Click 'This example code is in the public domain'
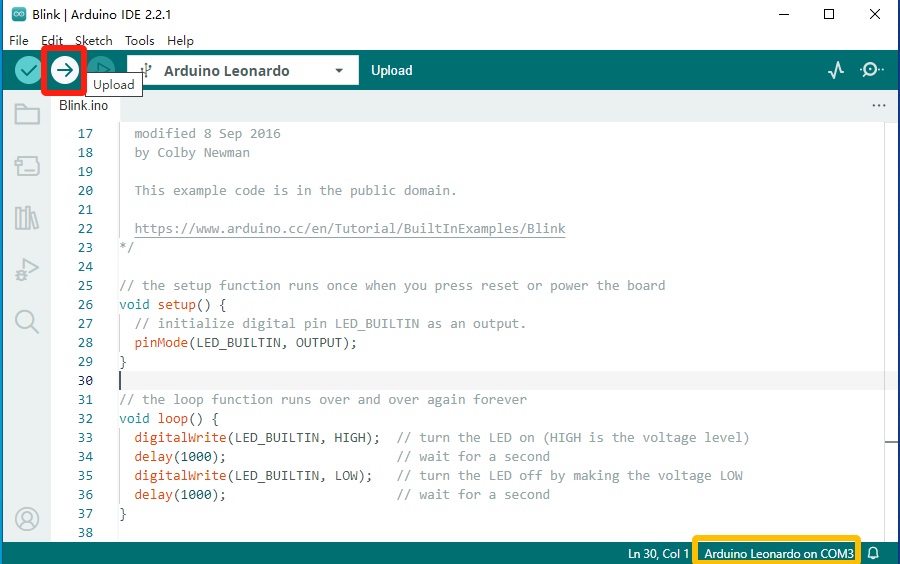 point(296,190)
